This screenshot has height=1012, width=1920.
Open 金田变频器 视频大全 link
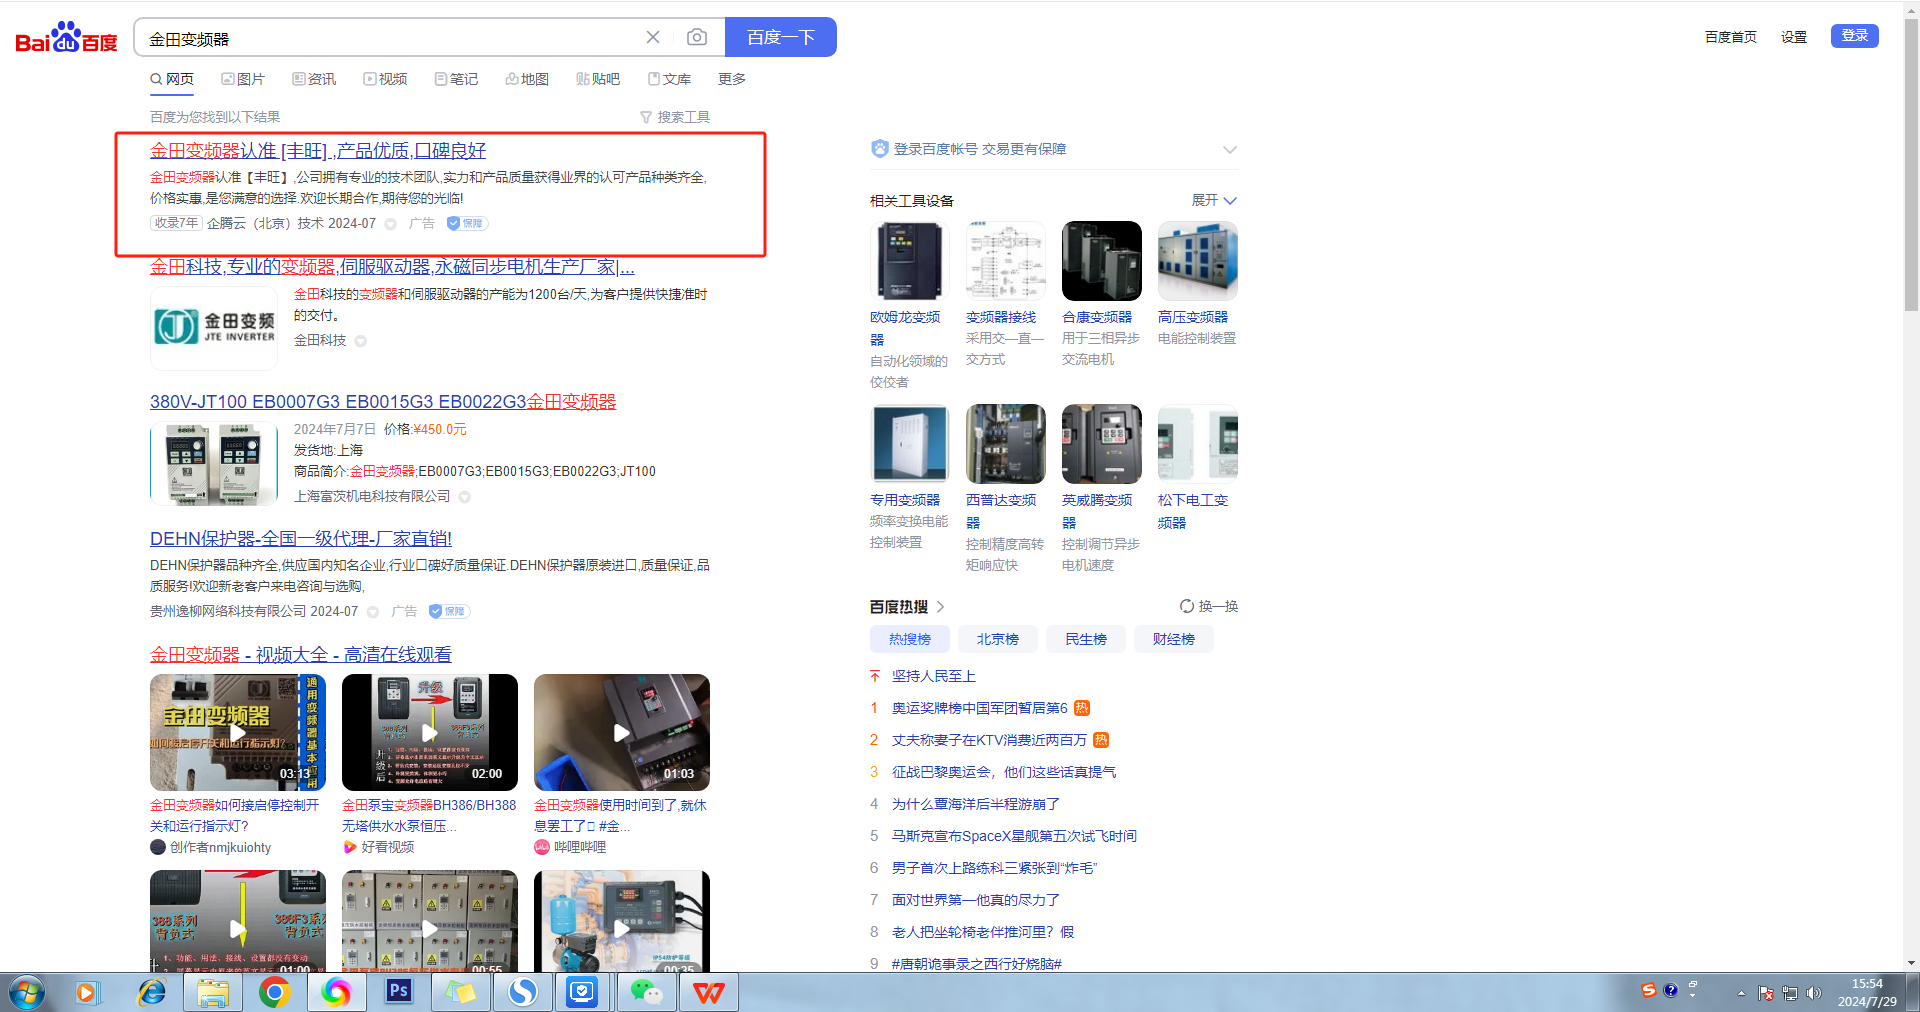[x=301, y=655]
